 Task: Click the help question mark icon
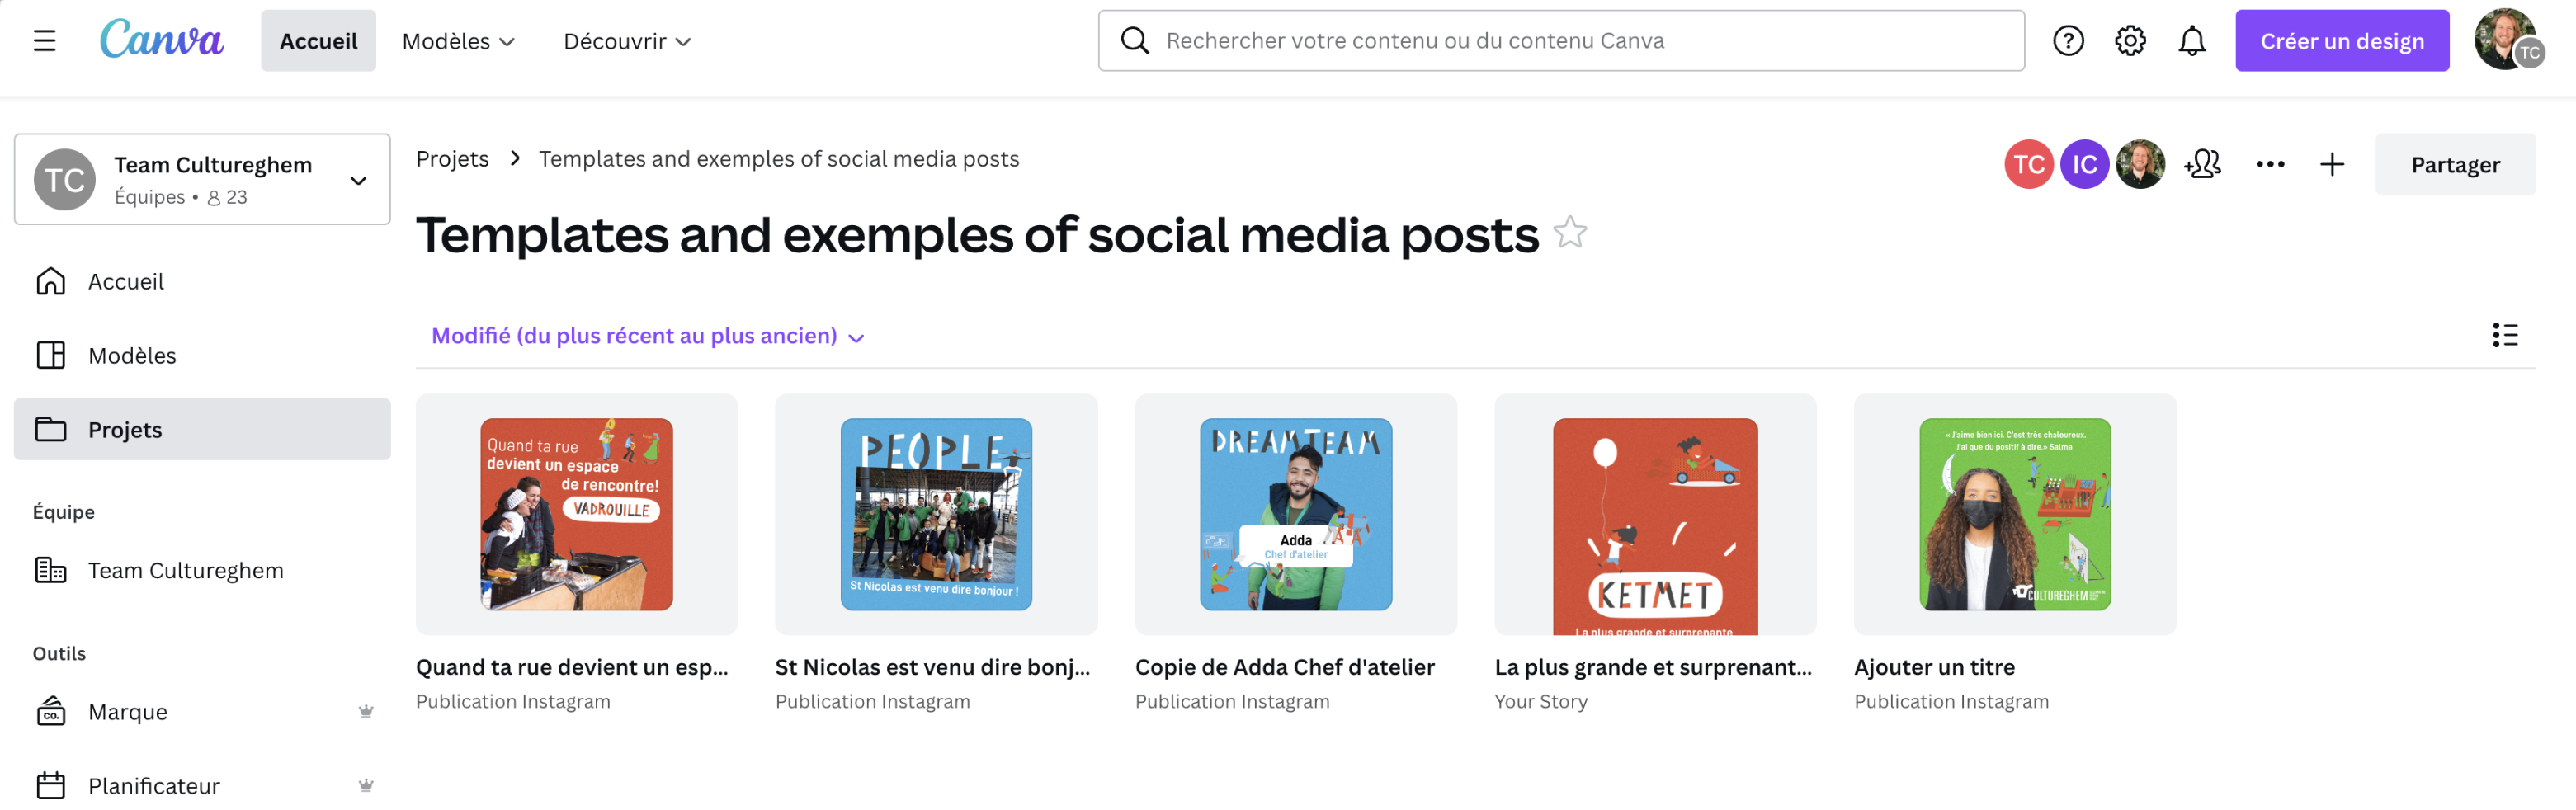pos(2067,41)
